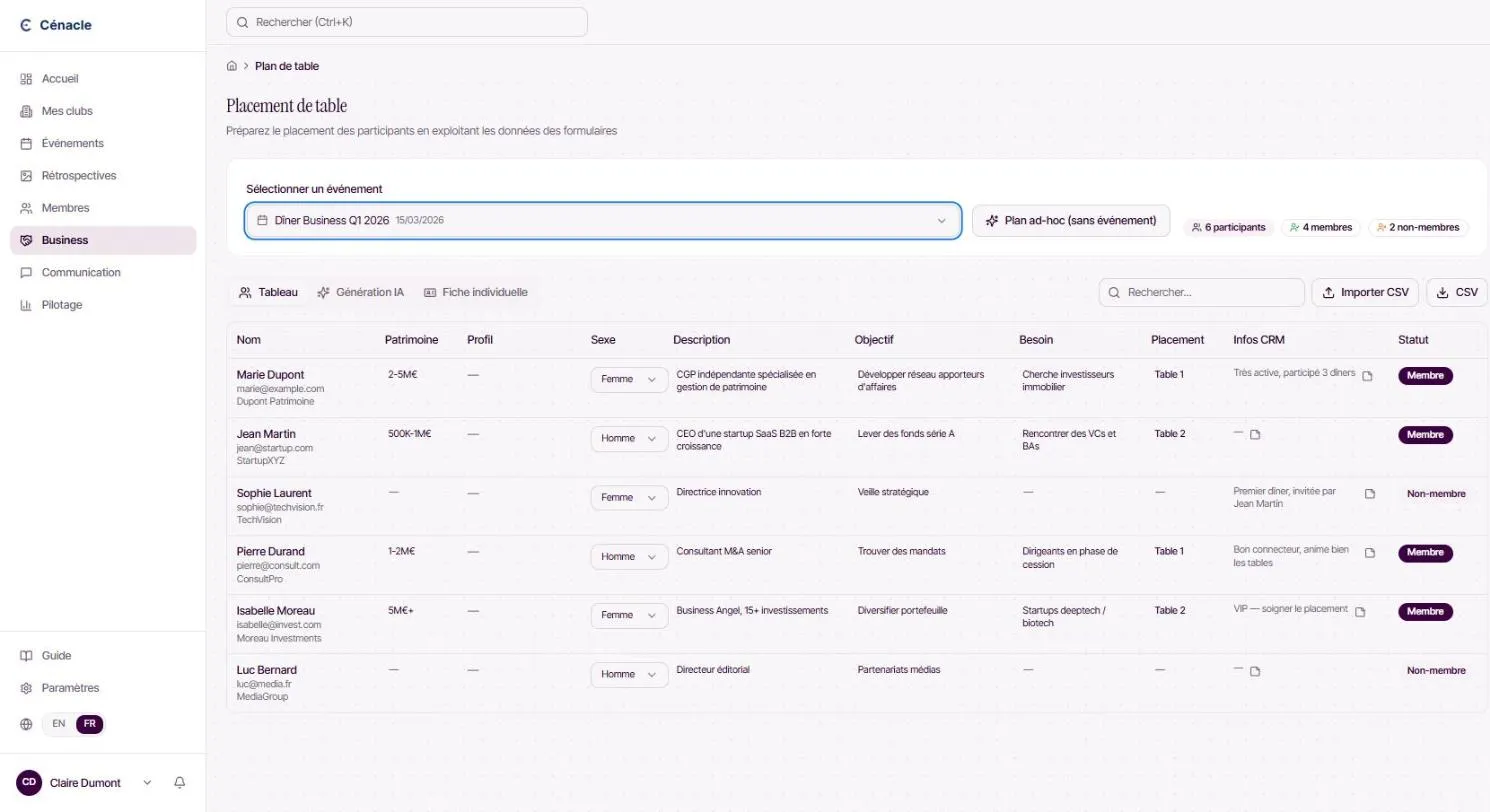This screenshot has width=1490, height=812.
Task: Open CRM note icon for Isabelle Moreau
Action: coord(1360,612)
